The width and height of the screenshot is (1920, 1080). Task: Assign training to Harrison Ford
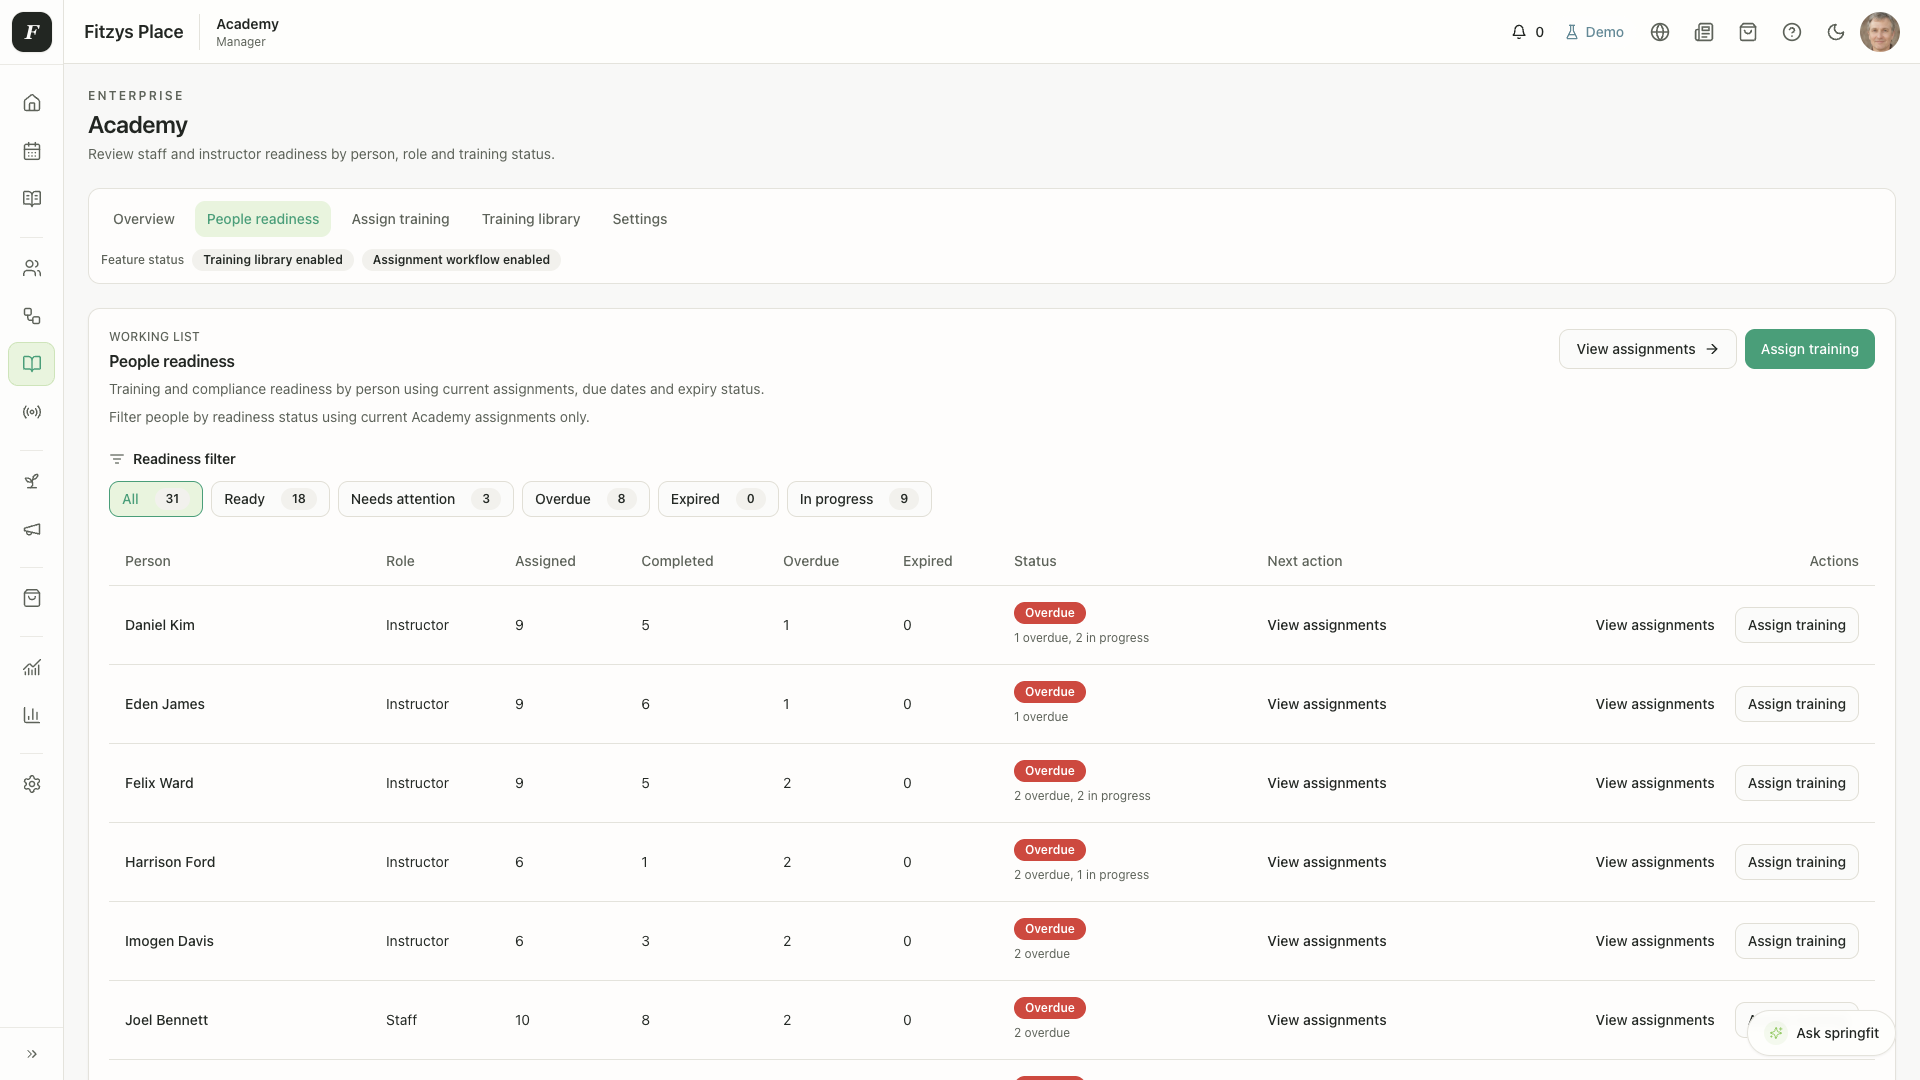tap(1796, 862)
